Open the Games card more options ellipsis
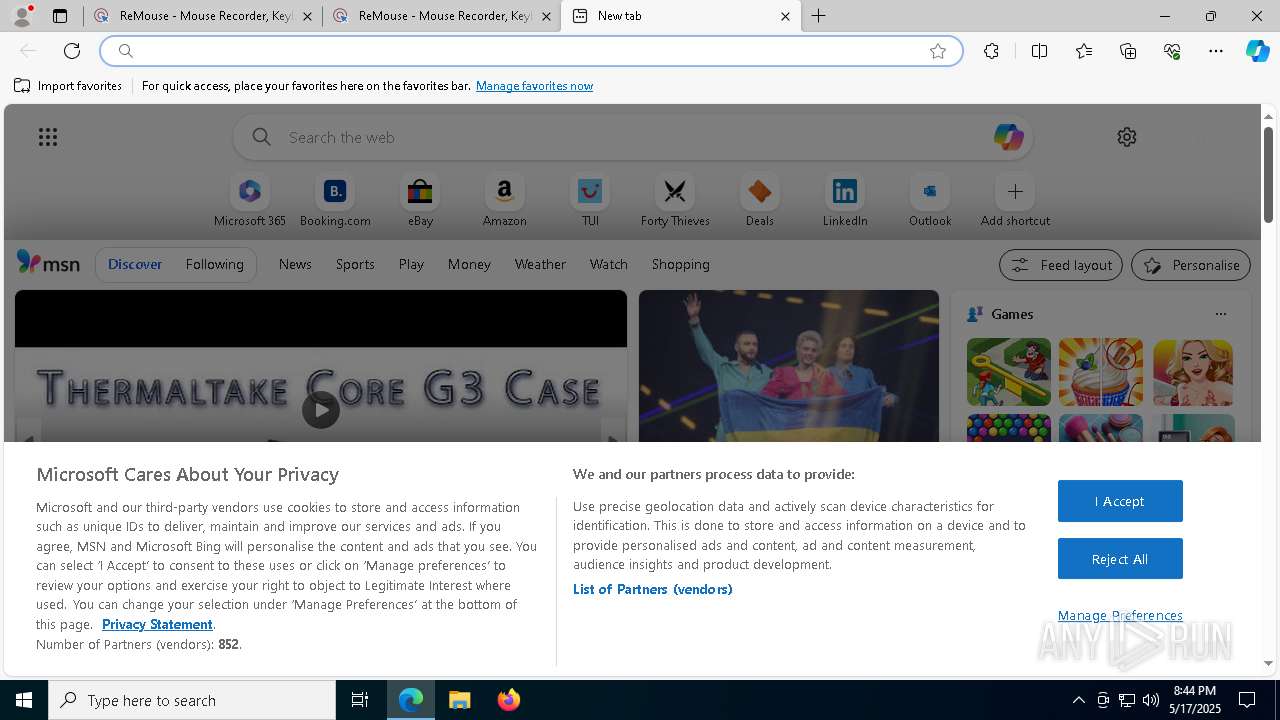Viewport: 1280px width, 720px height. [x=1220, y=314]
